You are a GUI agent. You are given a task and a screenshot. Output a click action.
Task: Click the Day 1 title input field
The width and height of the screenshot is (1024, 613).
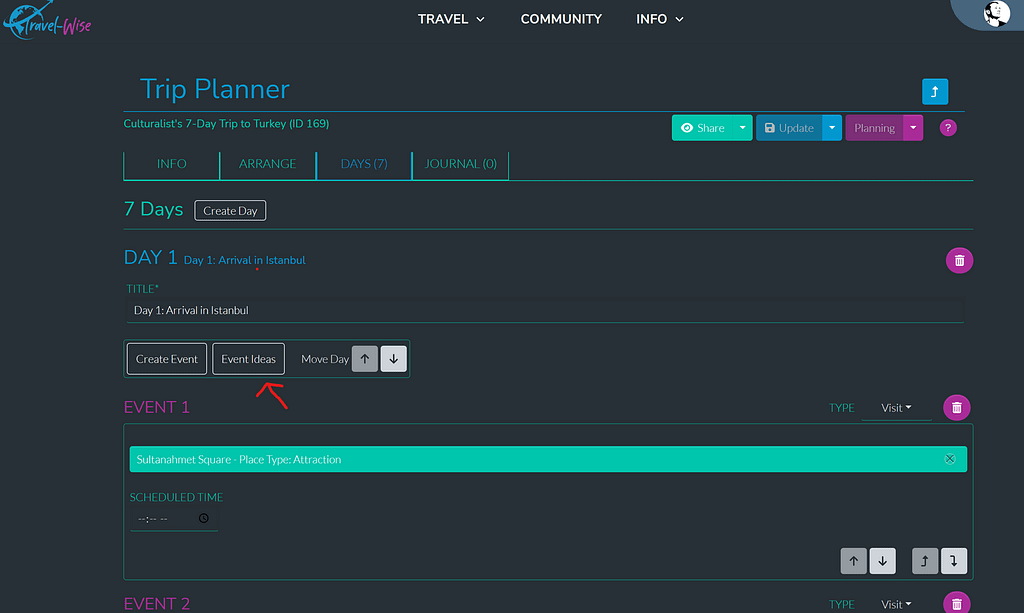[545, 311]
